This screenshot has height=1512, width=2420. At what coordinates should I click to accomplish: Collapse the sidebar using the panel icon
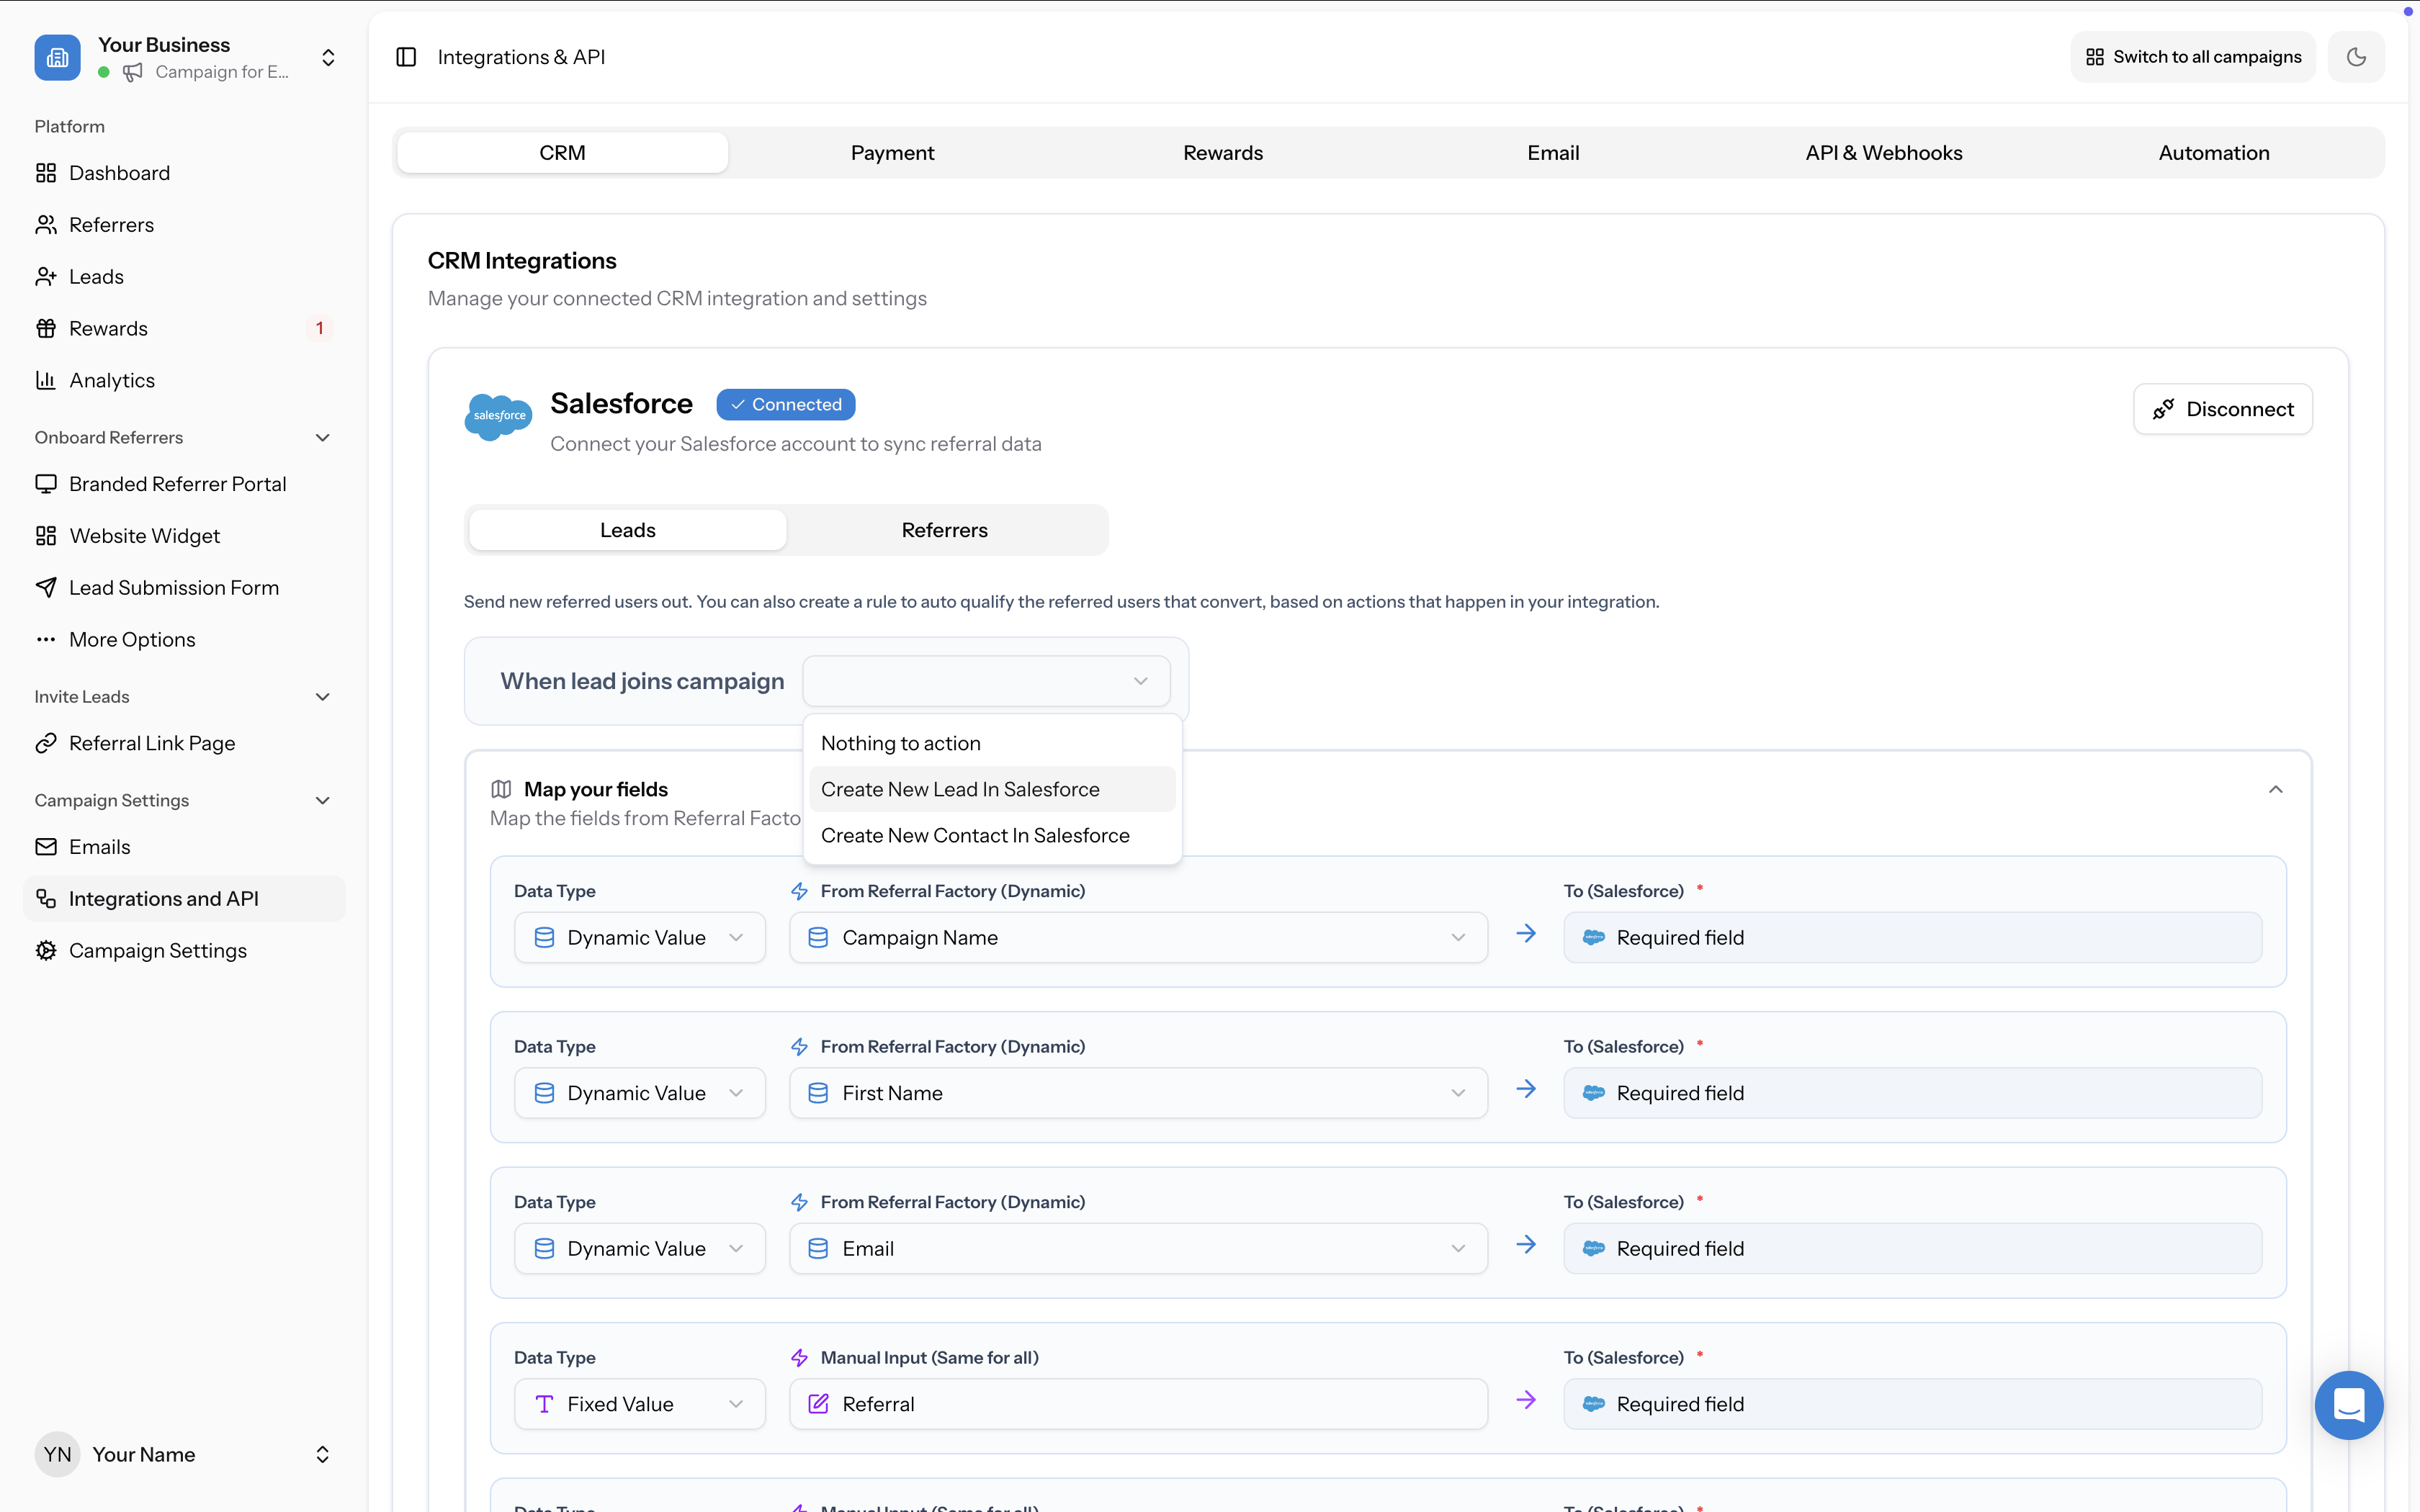(x=406, y=57)
